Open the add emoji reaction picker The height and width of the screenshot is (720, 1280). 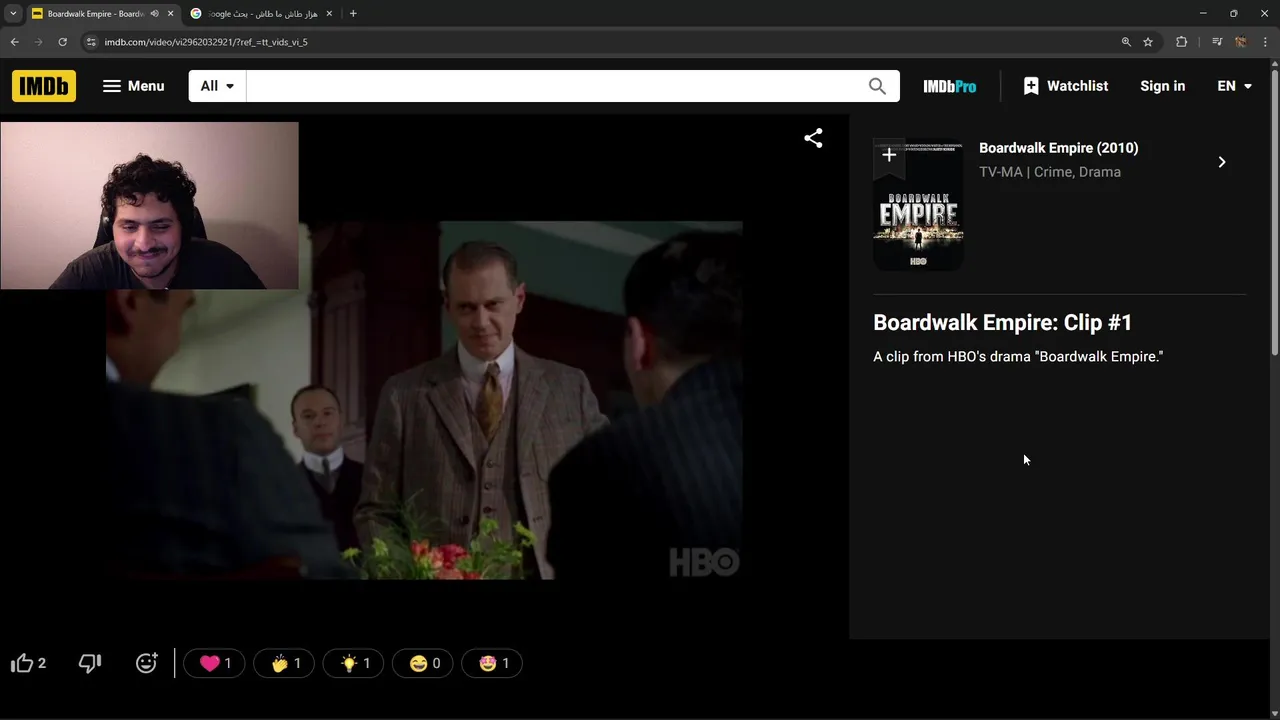(x=146, y=663)
